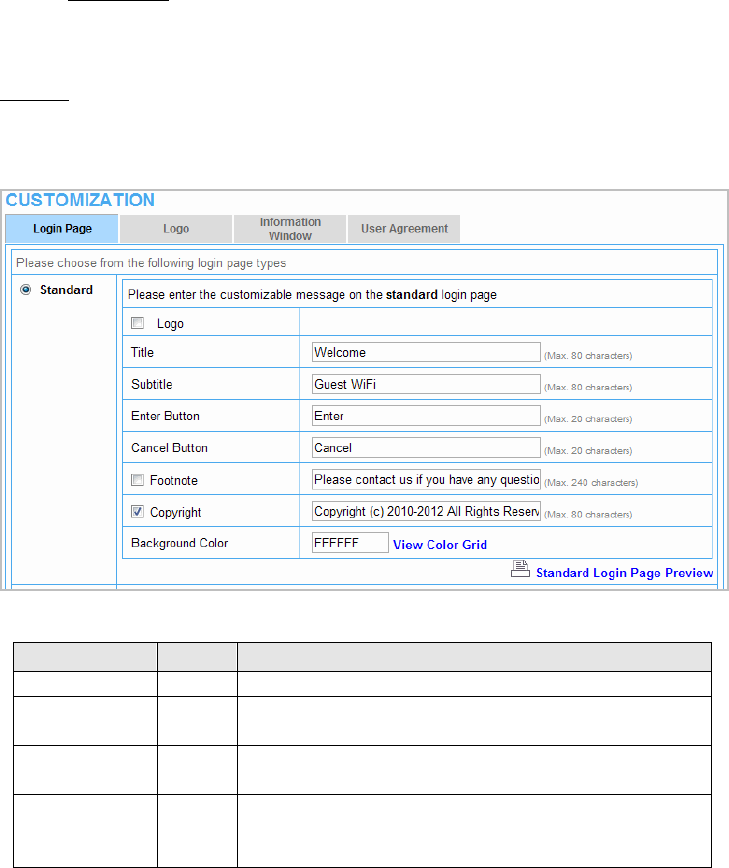This screenshot has height=868, width=729.
Task: Open the Information Window tab
Action: [x=290, y=229]
